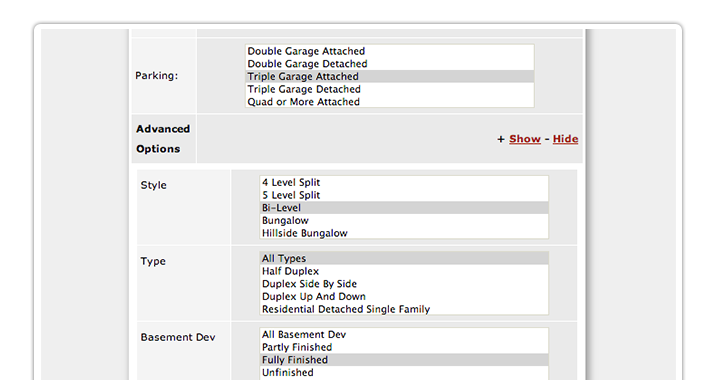Select Double Garage Attached parking option
This screenshot has height=380, width=712.
point(390,51)
